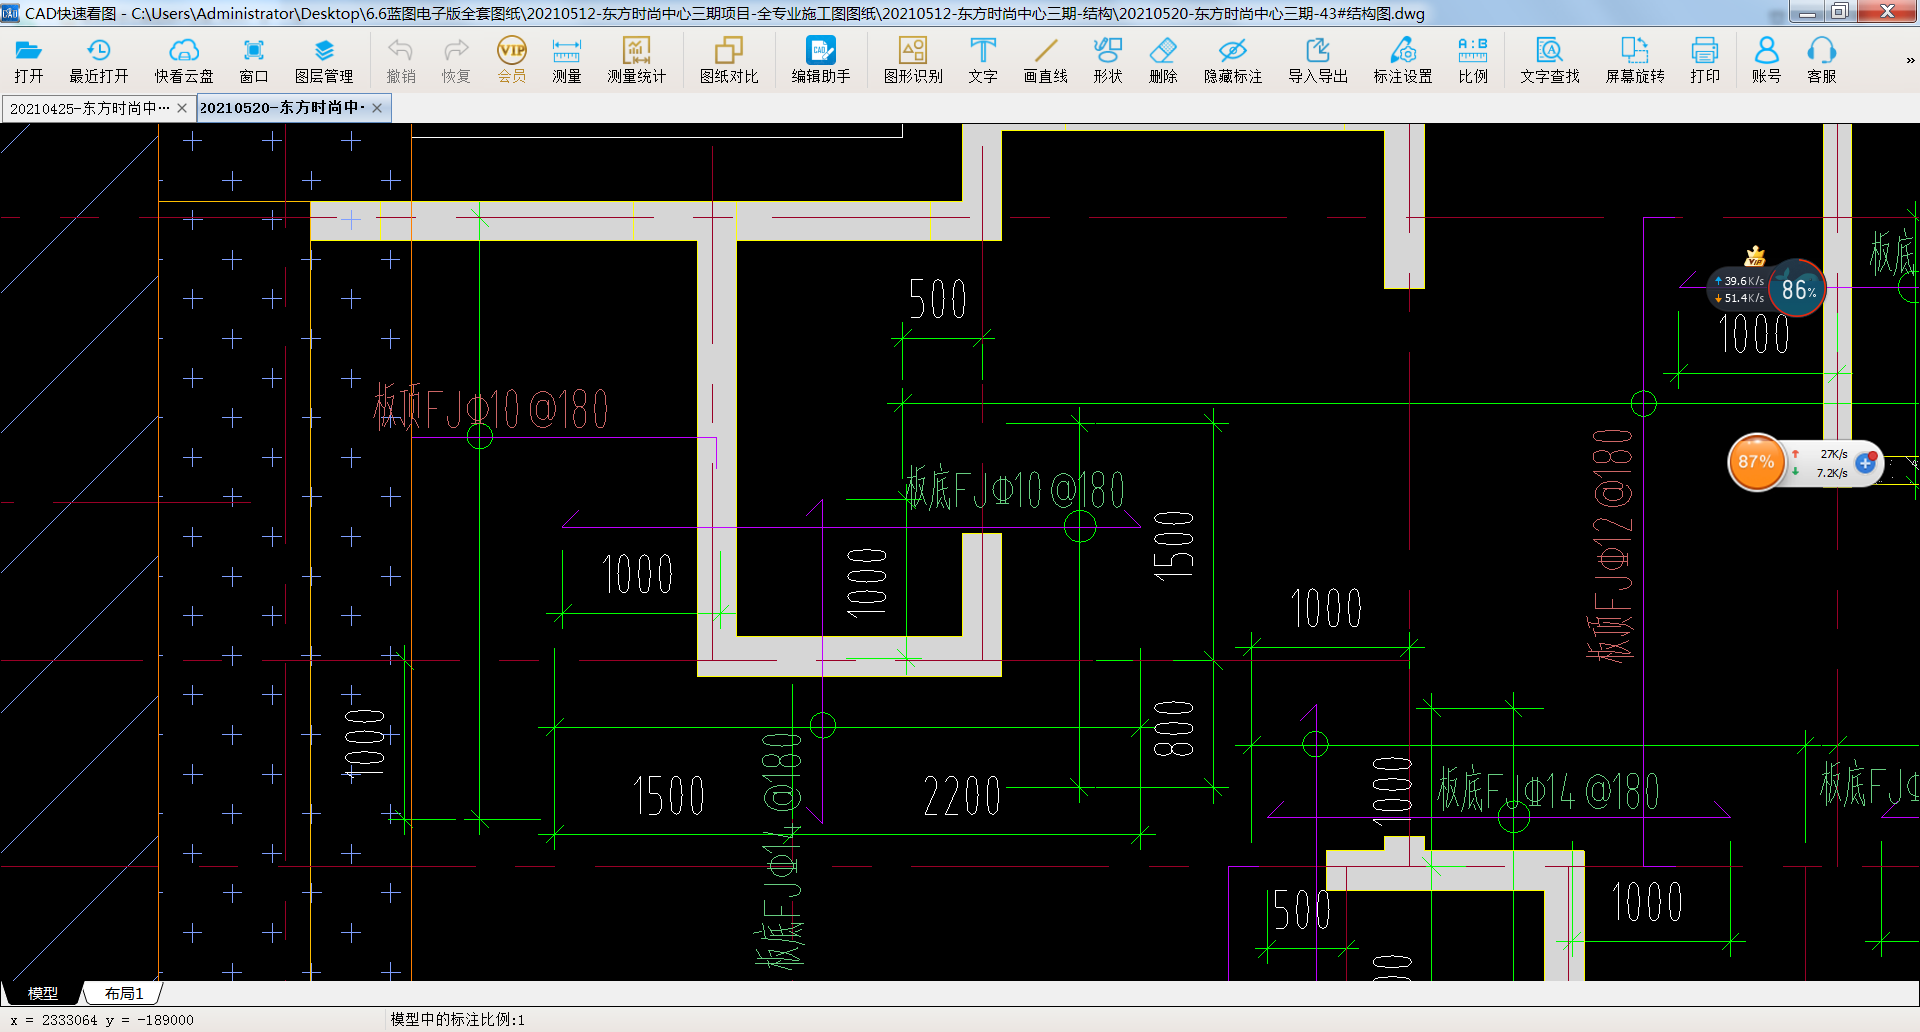1920x1032 pixels.
Task: Close the 20210425-东方时尚中 tab
Action: tap(182, 108)
